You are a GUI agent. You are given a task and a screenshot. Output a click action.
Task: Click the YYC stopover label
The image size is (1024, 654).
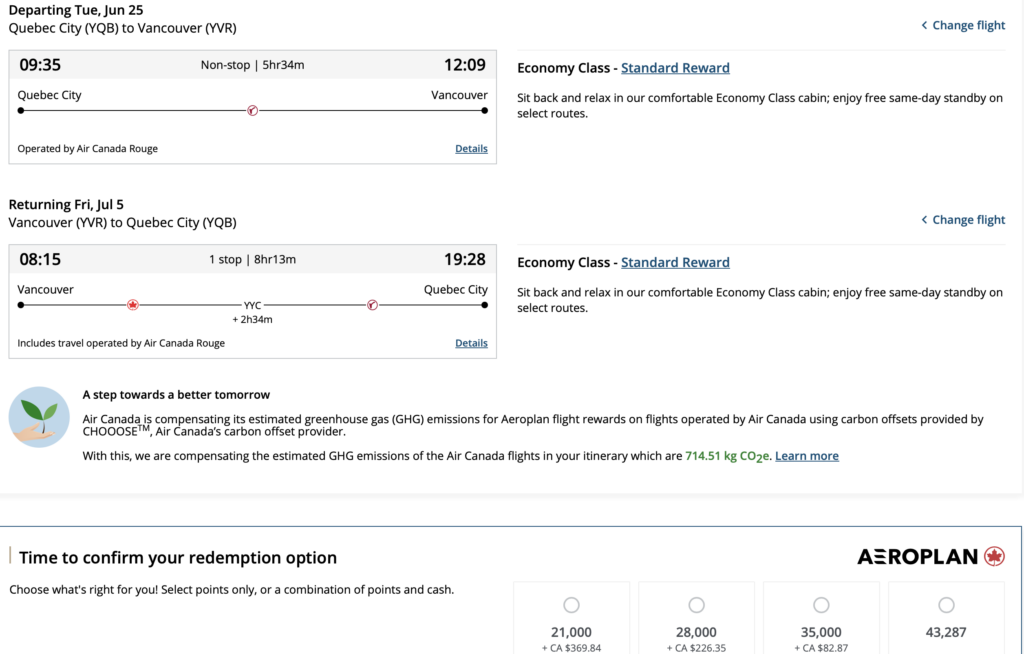[252, 305]
